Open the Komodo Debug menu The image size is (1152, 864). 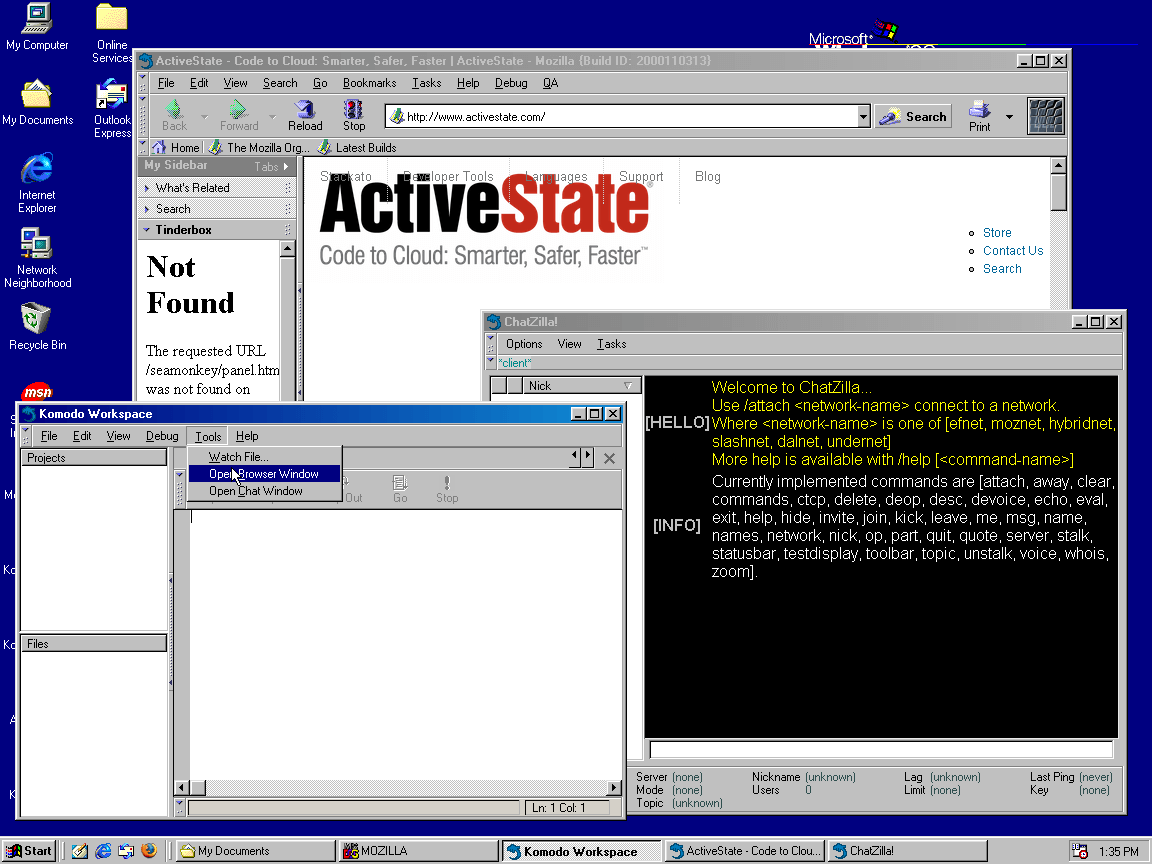[x=162, y=436]
